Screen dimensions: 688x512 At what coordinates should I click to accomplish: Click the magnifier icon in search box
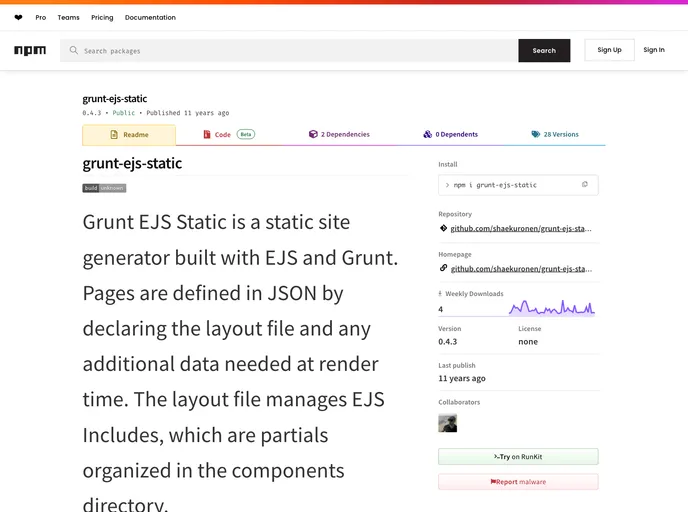(x=74, y=50)
